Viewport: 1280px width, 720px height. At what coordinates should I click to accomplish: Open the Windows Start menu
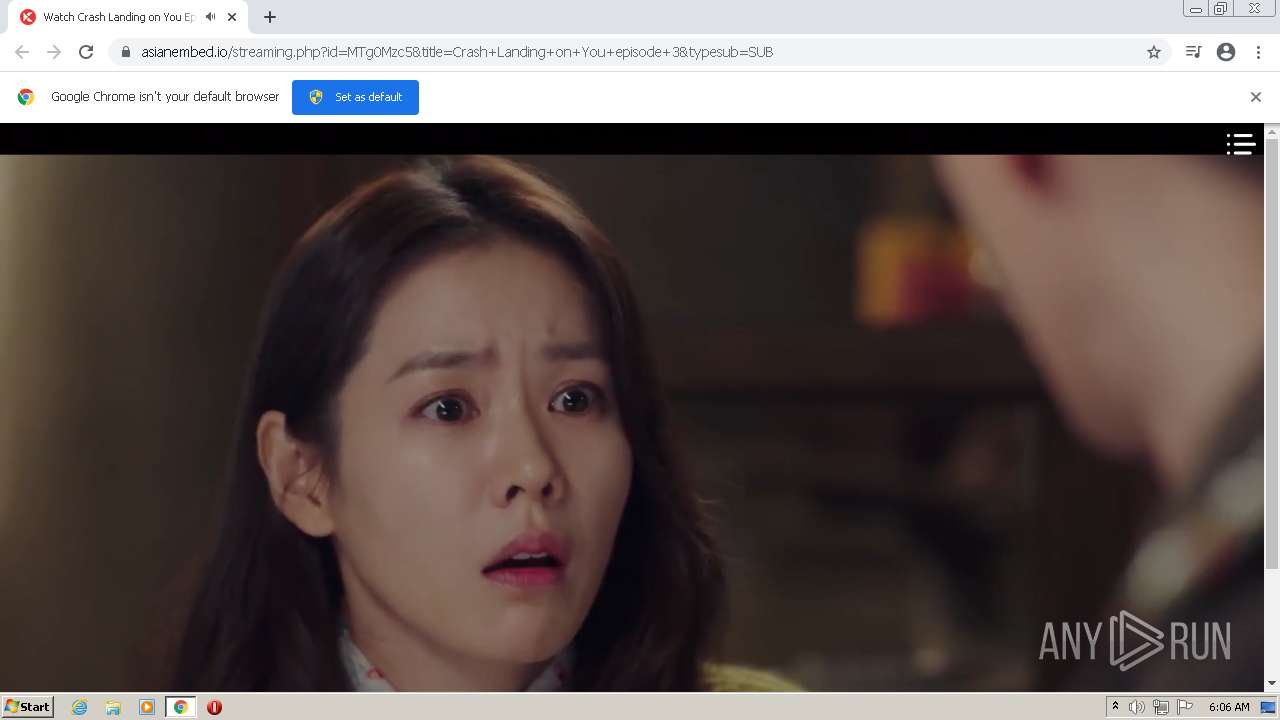tap(28, 706)
